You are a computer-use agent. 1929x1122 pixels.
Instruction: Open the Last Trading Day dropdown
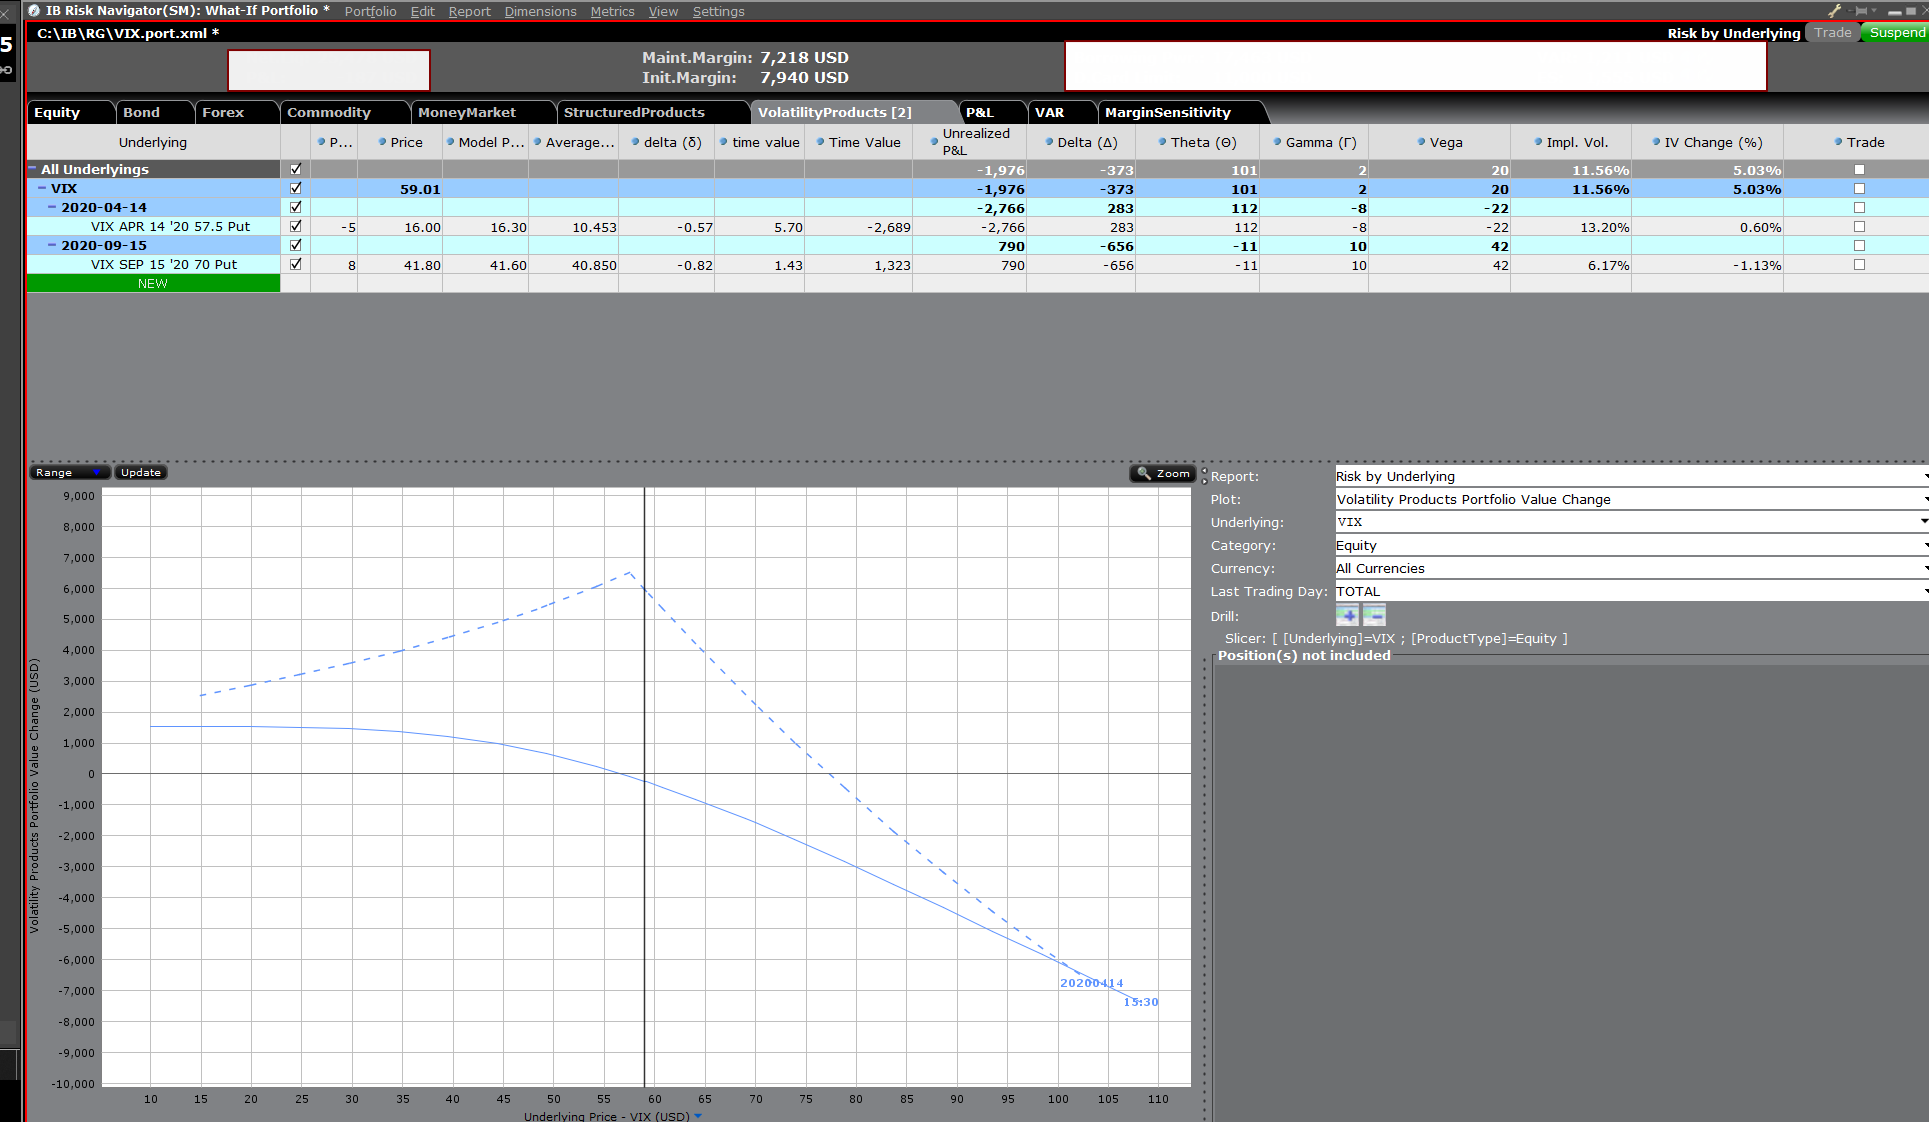(1921, 591)
